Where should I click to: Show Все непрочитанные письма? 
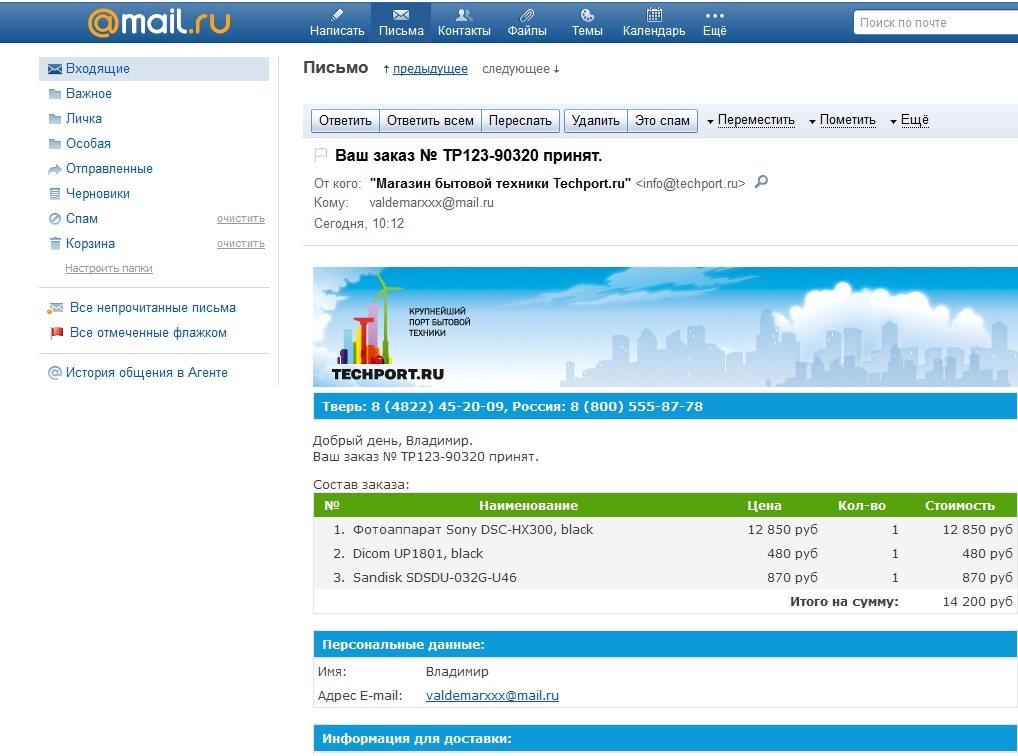tap(153, 308)
